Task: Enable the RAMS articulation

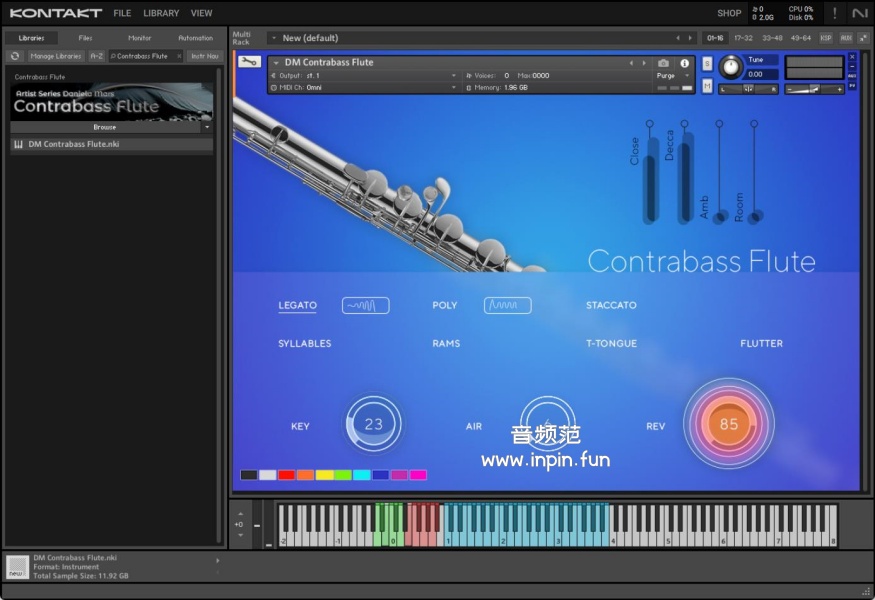Action: point(446,343)
